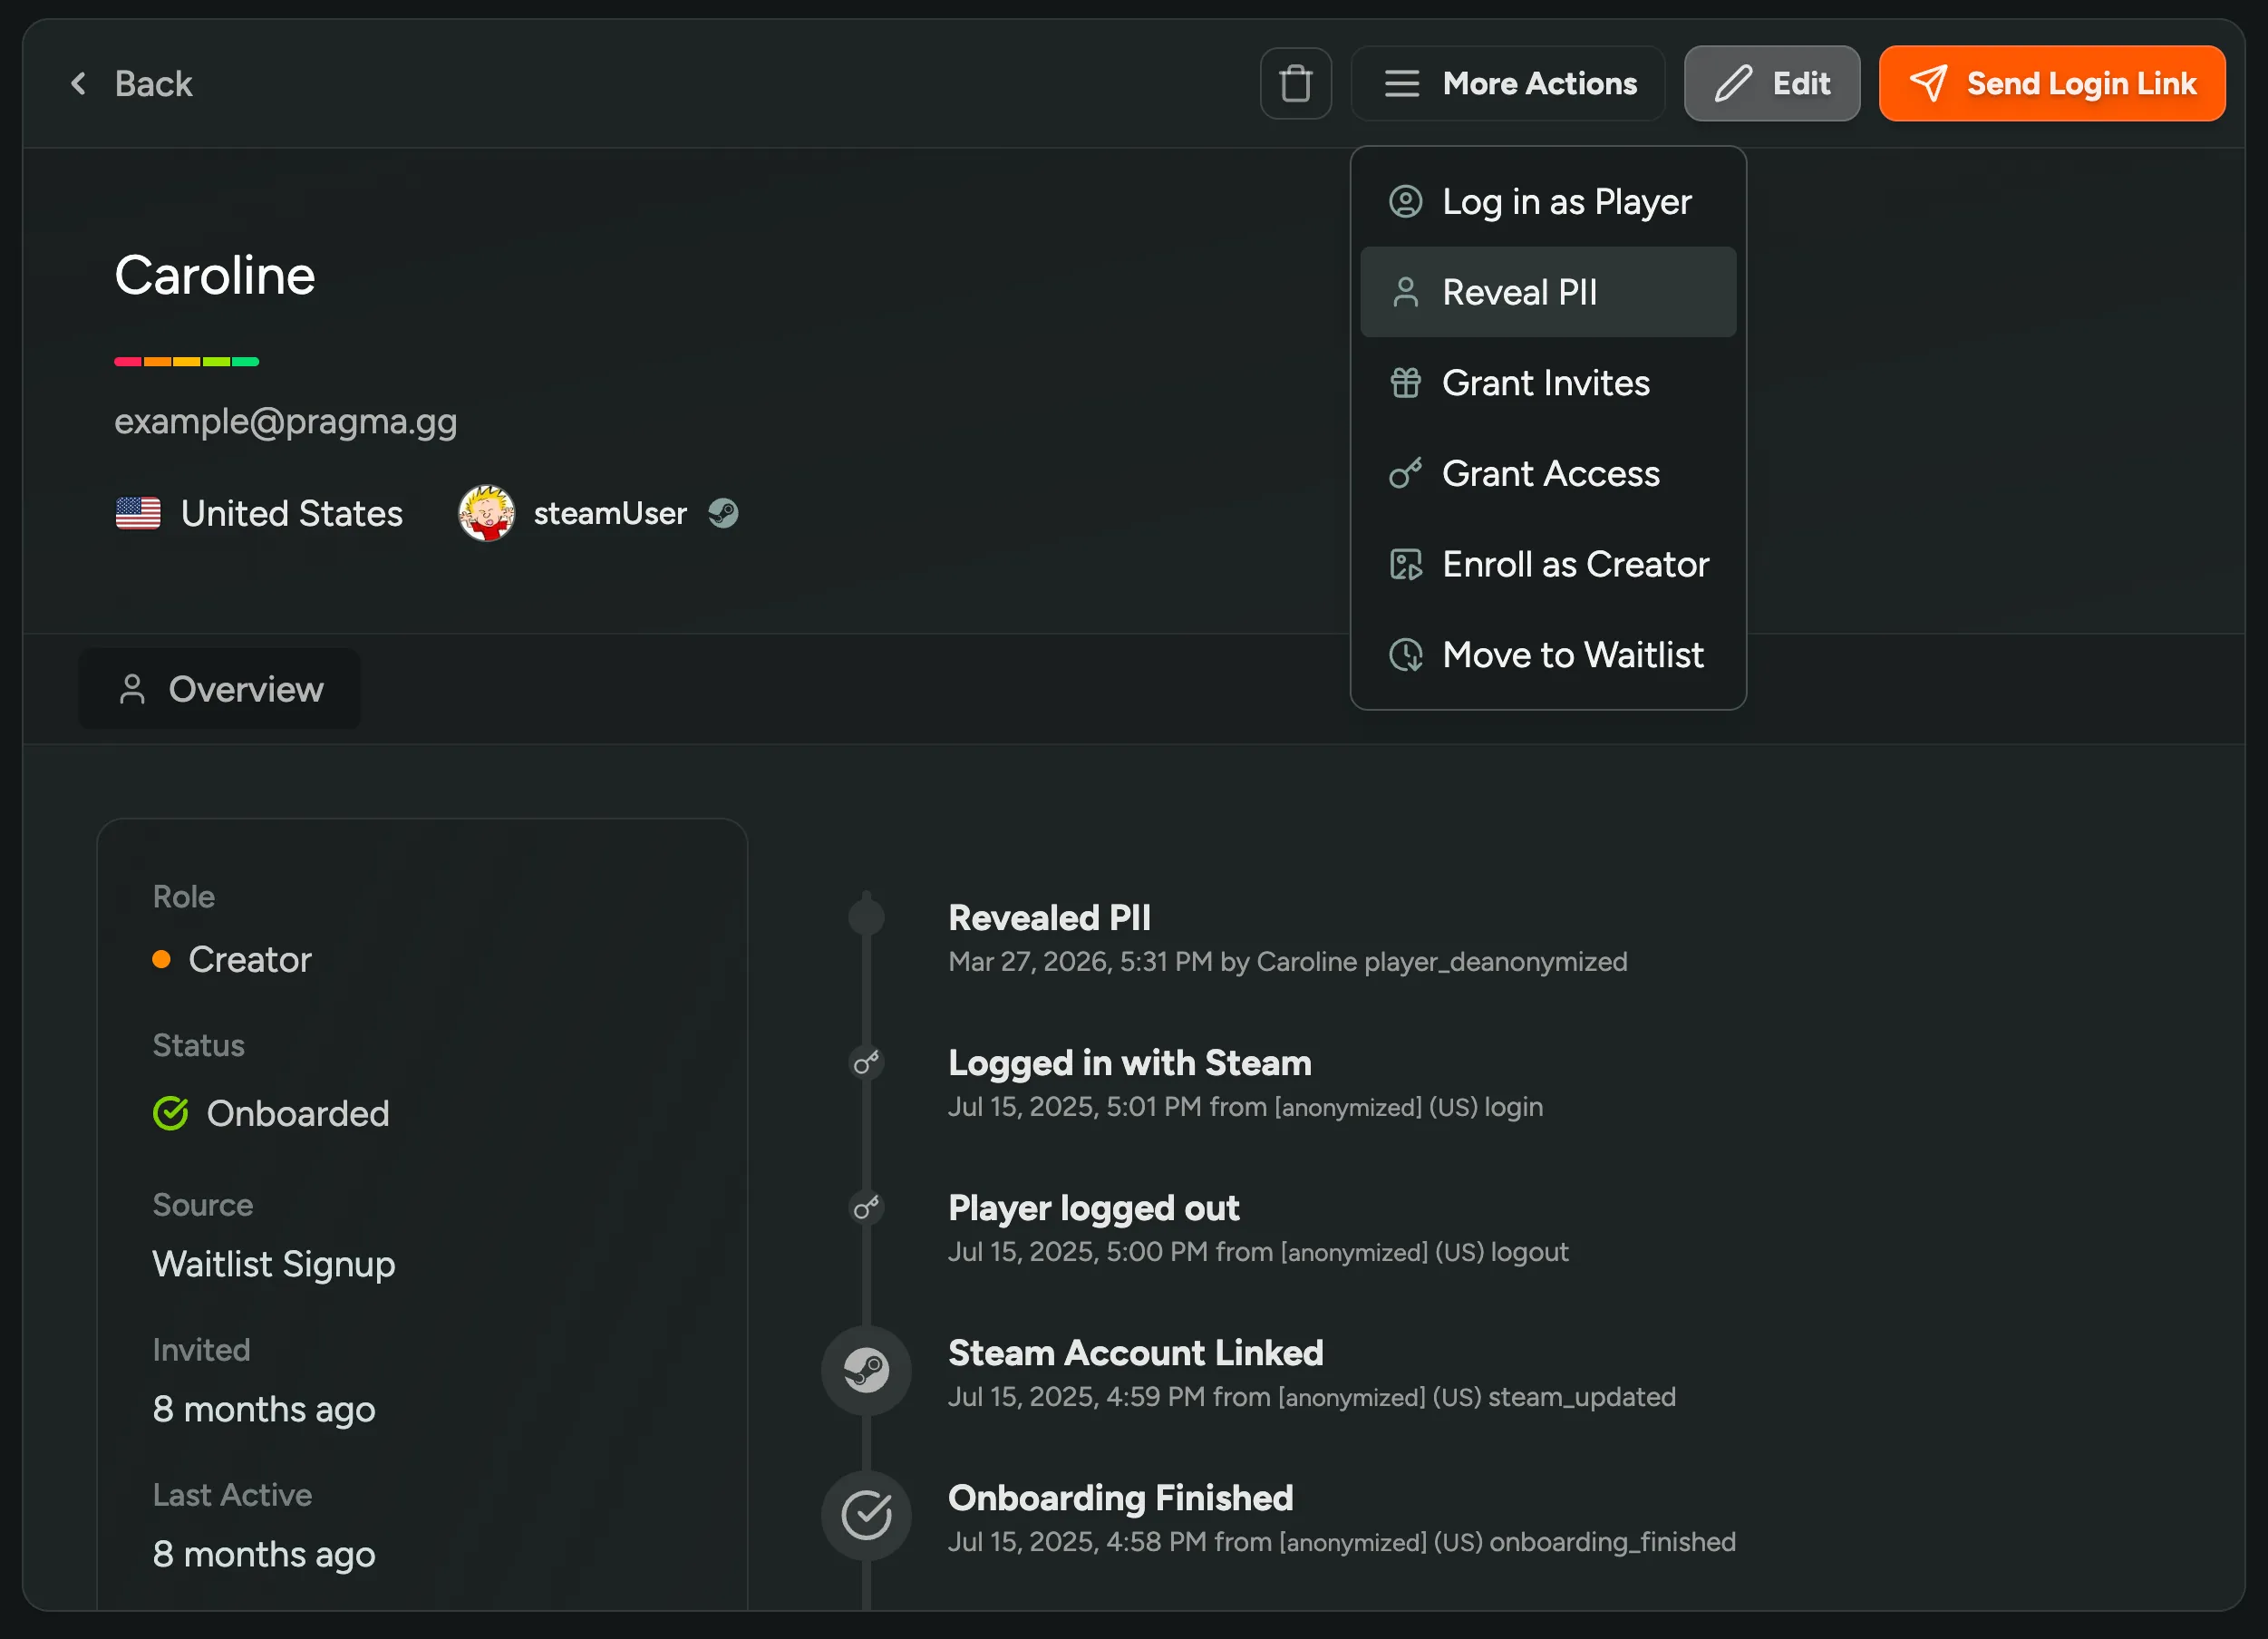Click the Onboarding Finished checkmark marker
Image resolution: width=2268 pixels, height=1639 pixels.
click(x=866, y=1515)
